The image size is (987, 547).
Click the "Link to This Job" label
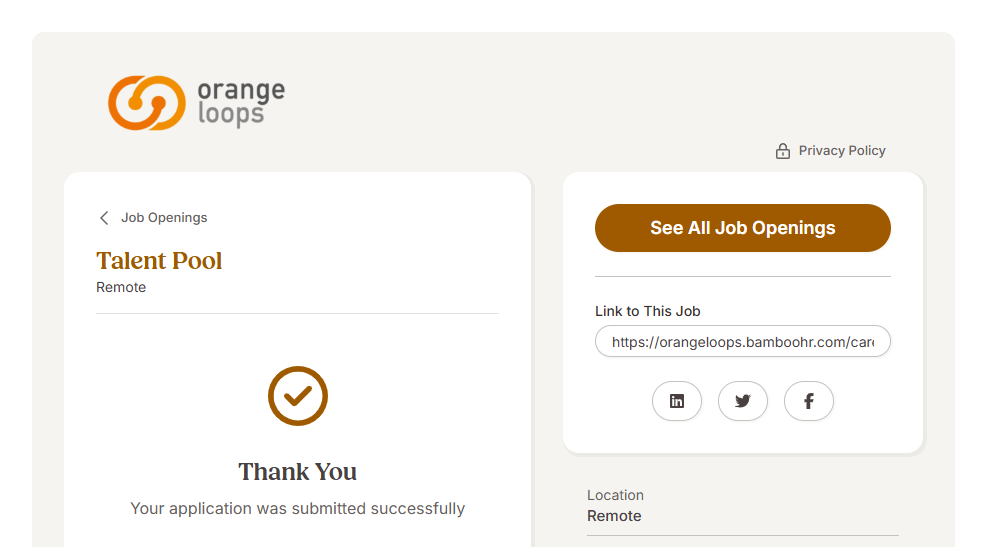[648, 311]
